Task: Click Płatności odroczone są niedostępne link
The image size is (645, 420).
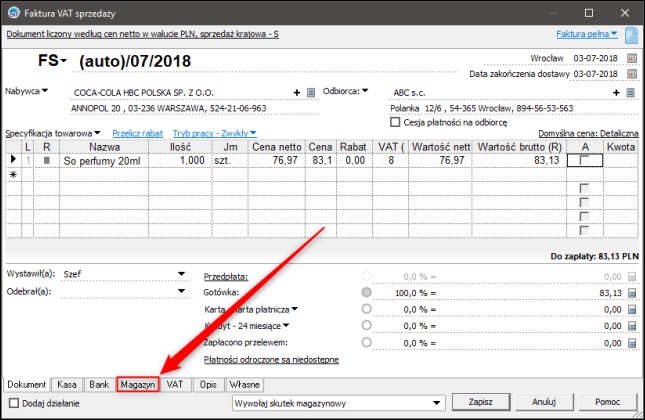Action: [x=271, y=360]
